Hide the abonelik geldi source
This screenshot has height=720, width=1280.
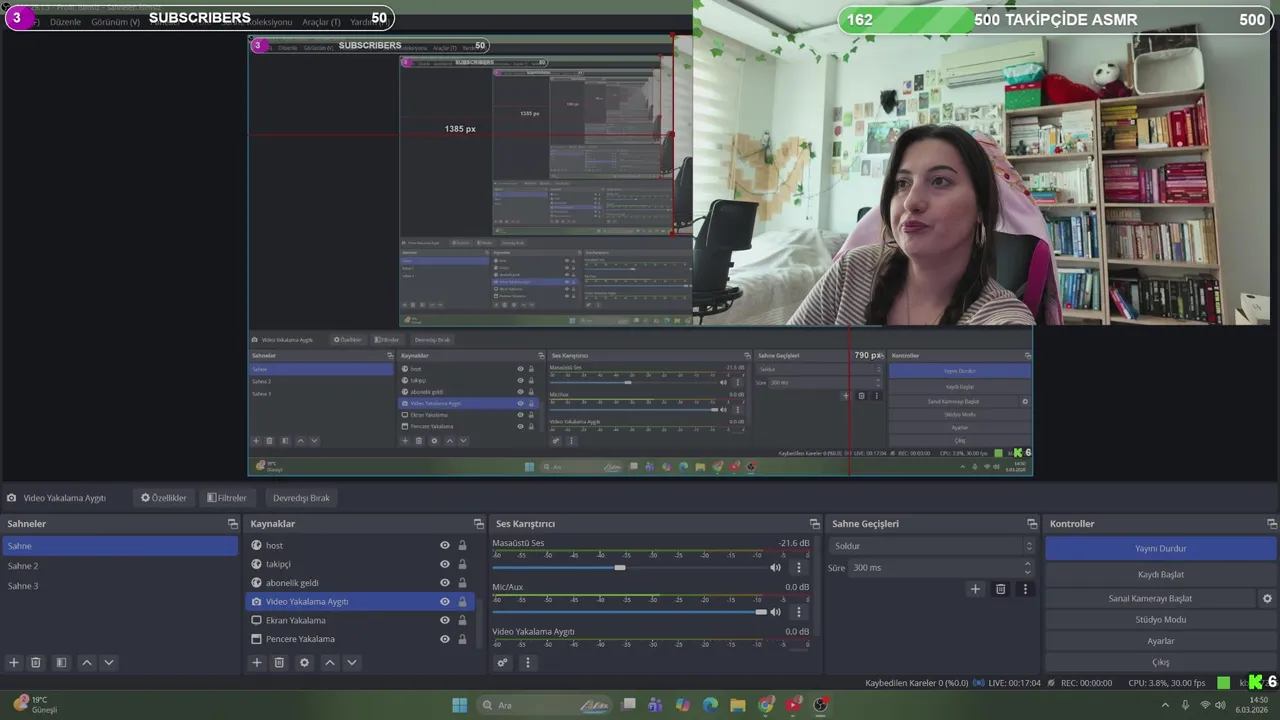[x=445, y=583]
